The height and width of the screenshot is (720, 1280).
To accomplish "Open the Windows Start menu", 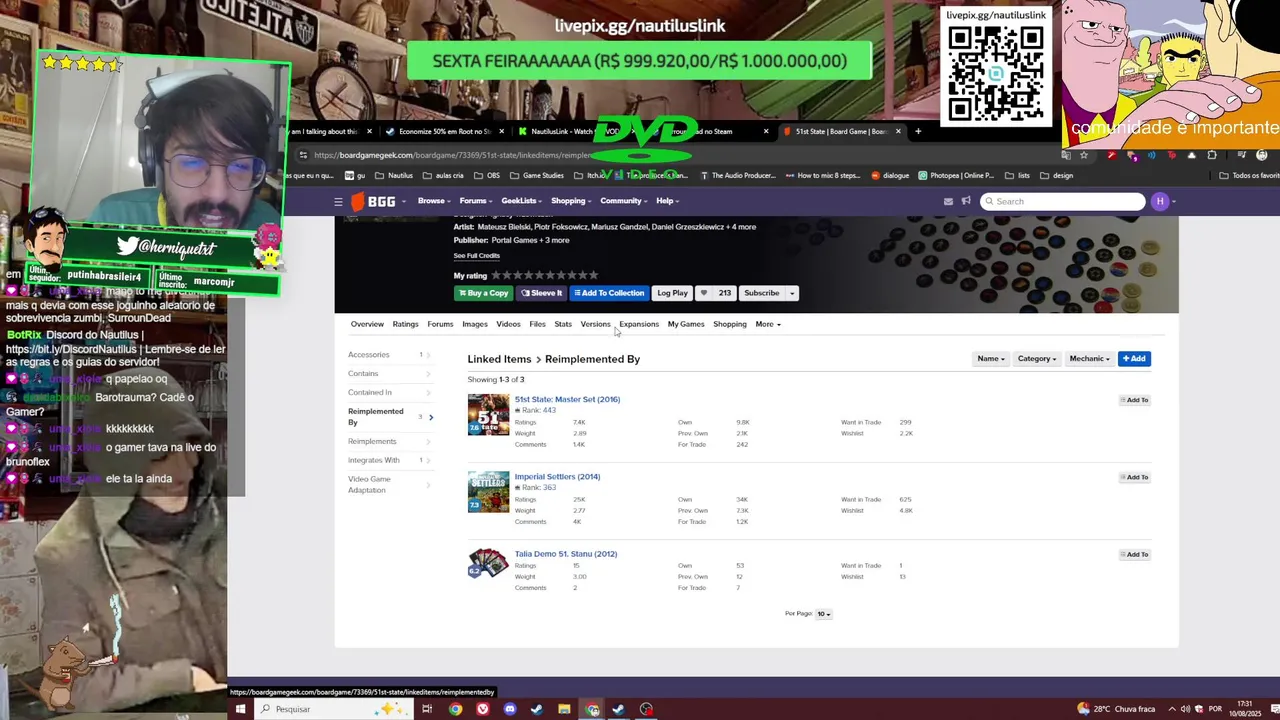I will pos(240,709).
